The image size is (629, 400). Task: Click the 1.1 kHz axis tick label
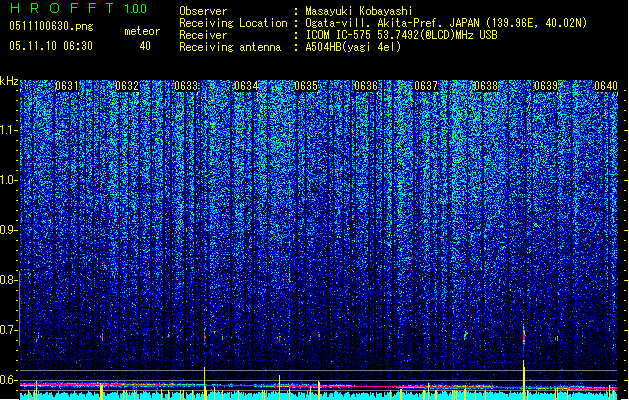pyautogui.click(x=9, y=130)
